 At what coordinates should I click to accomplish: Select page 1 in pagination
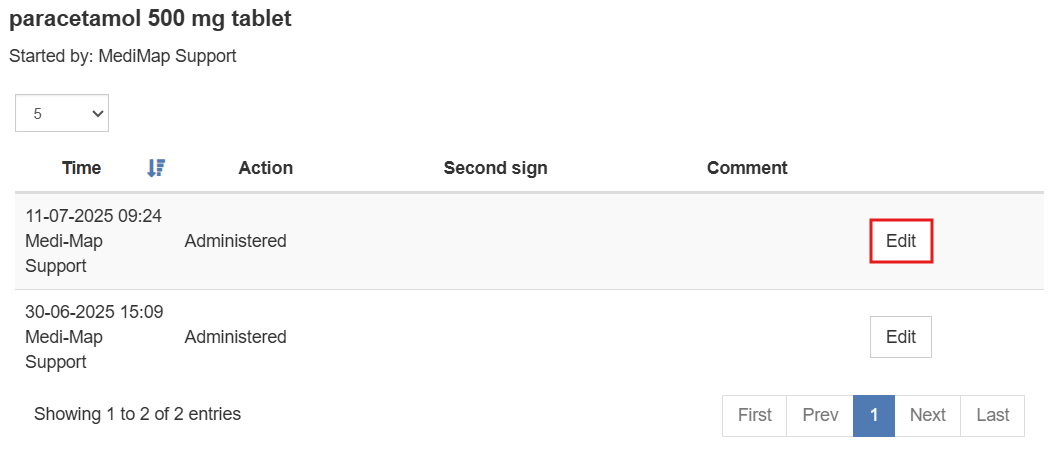click(874, 415)
